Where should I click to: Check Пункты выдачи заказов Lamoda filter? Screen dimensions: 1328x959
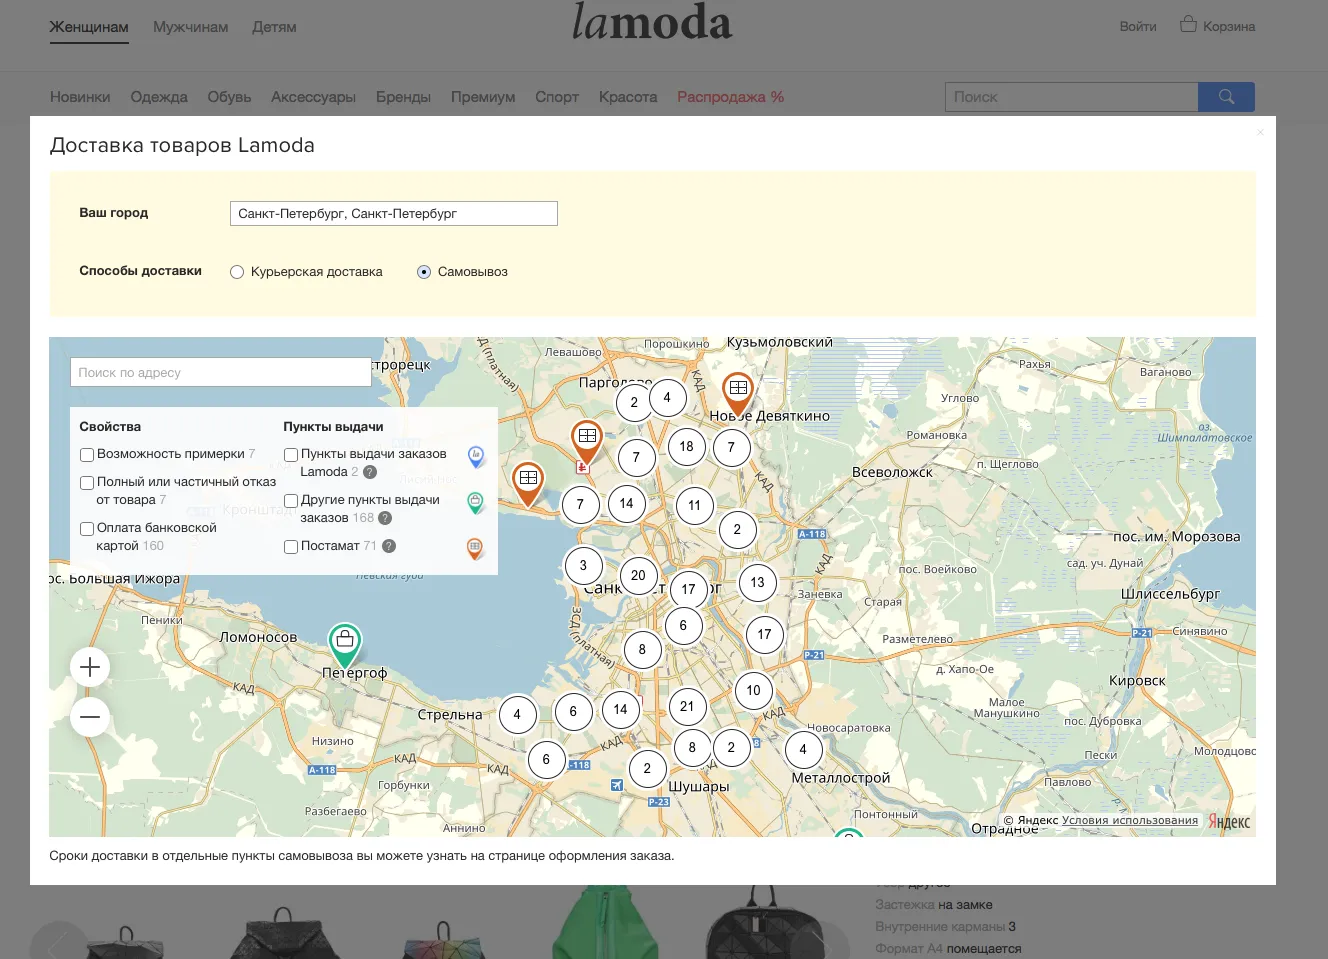(x=291, y=455)
